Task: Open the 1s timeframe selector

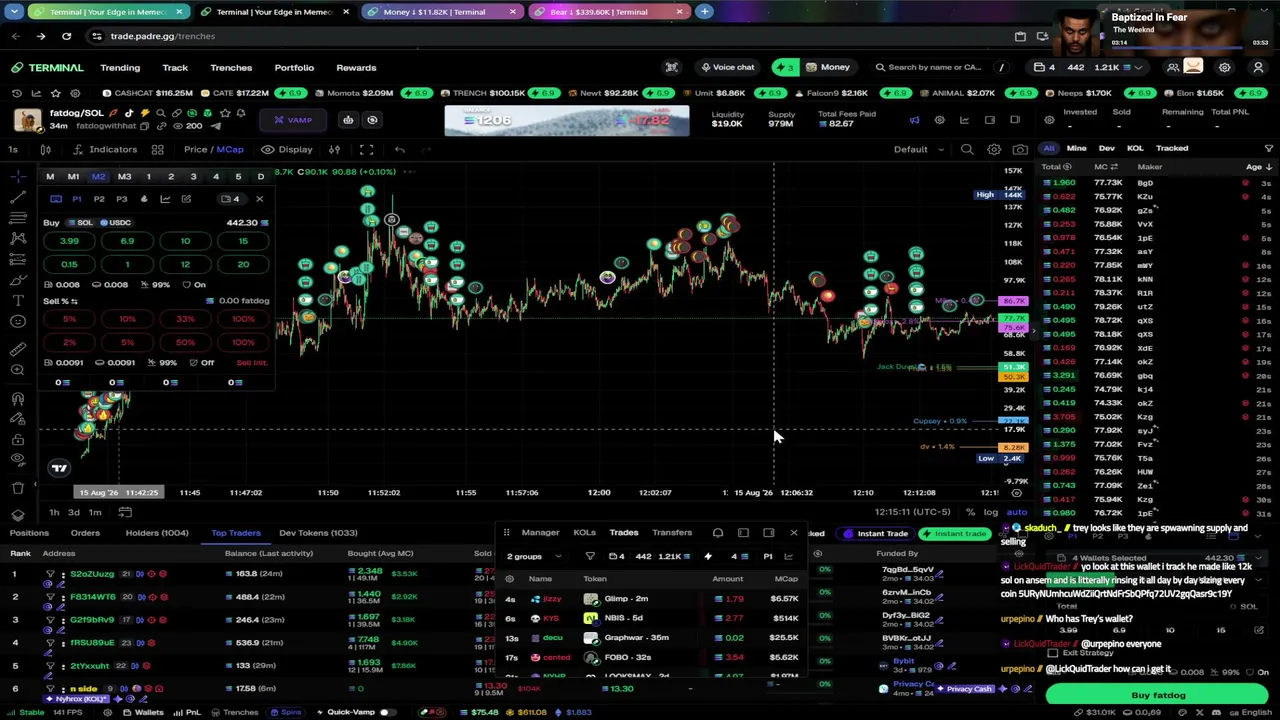Action: (x=13, y=149)
